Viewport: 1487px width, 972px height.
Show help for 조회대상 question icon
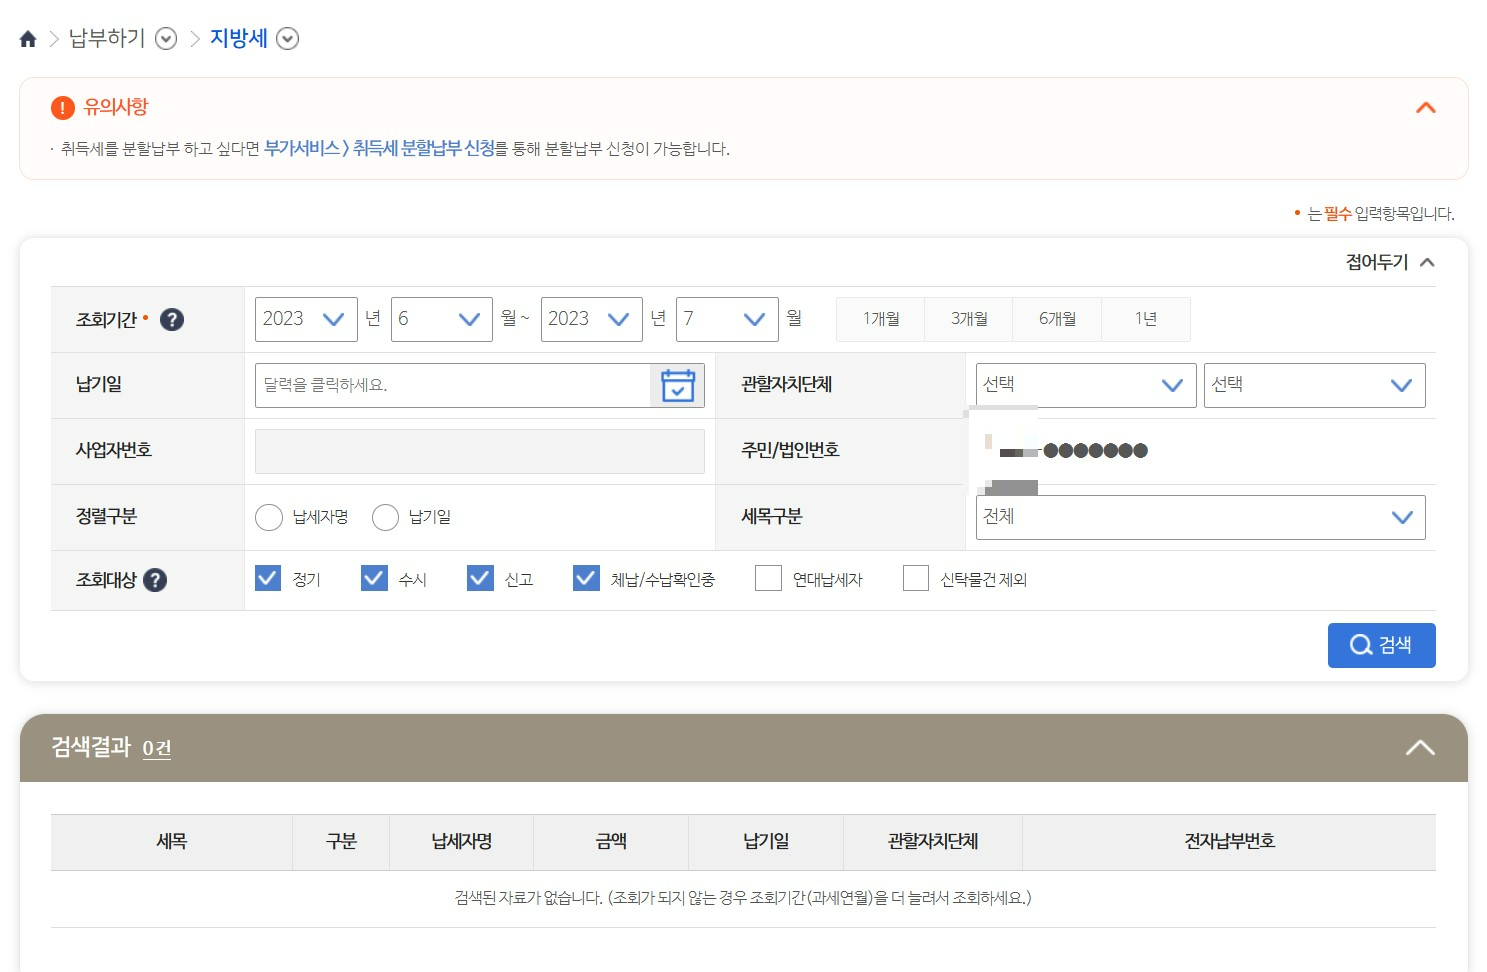pyautogui.click(x=155, y=580)
